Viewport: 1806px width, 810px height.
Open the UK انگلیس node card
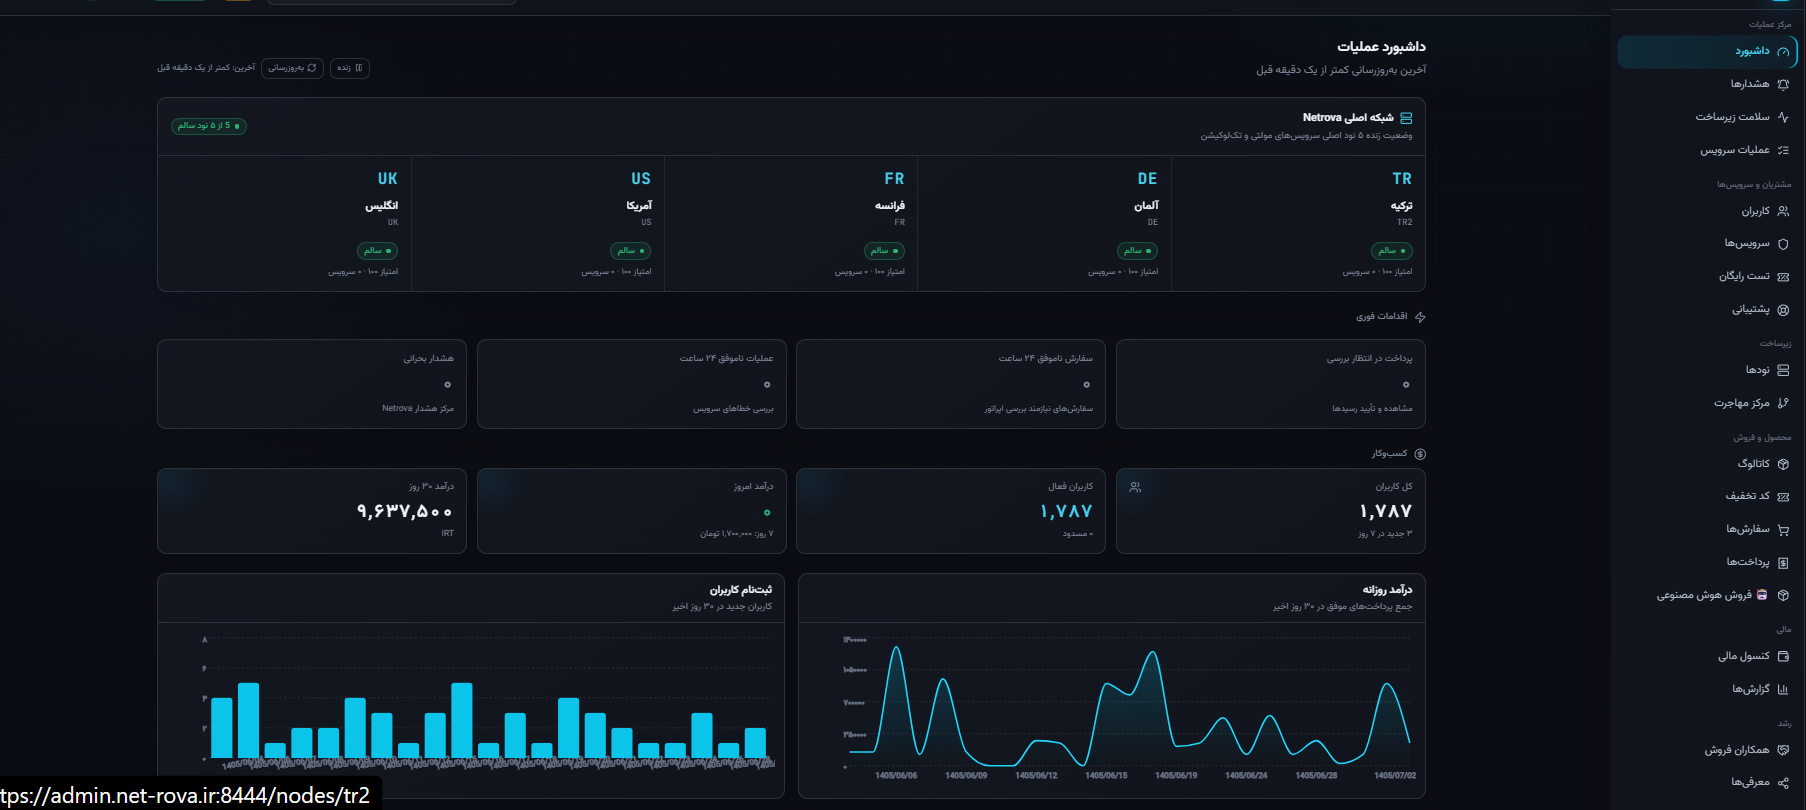(284, 223)
